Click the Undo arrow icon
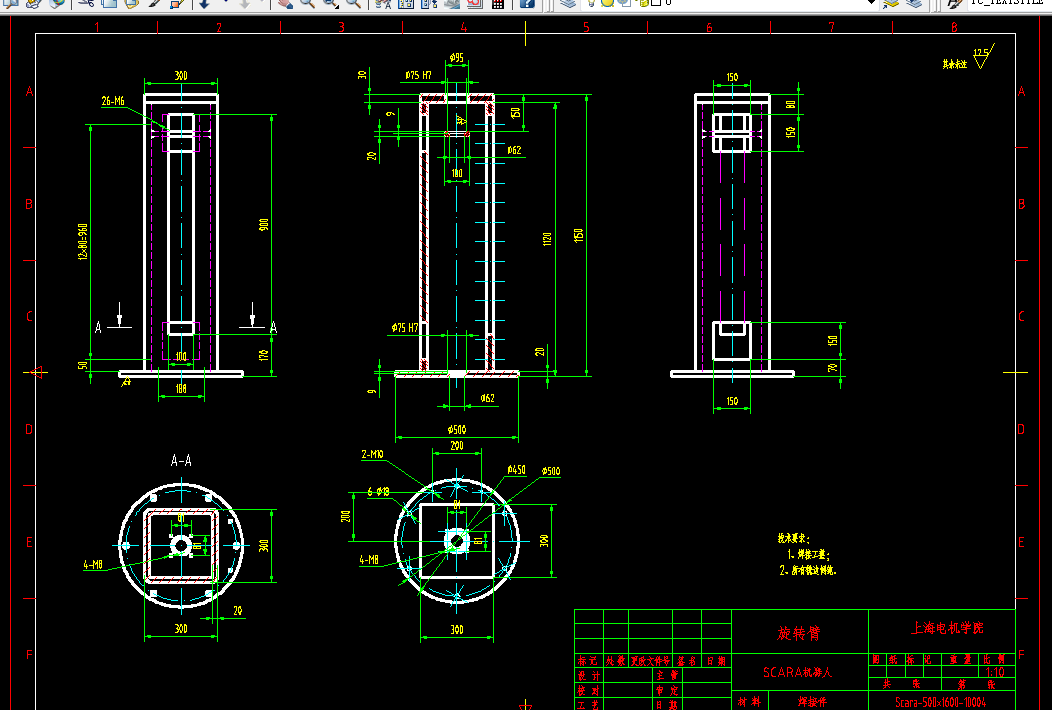1052x710 pixels. 205,3
